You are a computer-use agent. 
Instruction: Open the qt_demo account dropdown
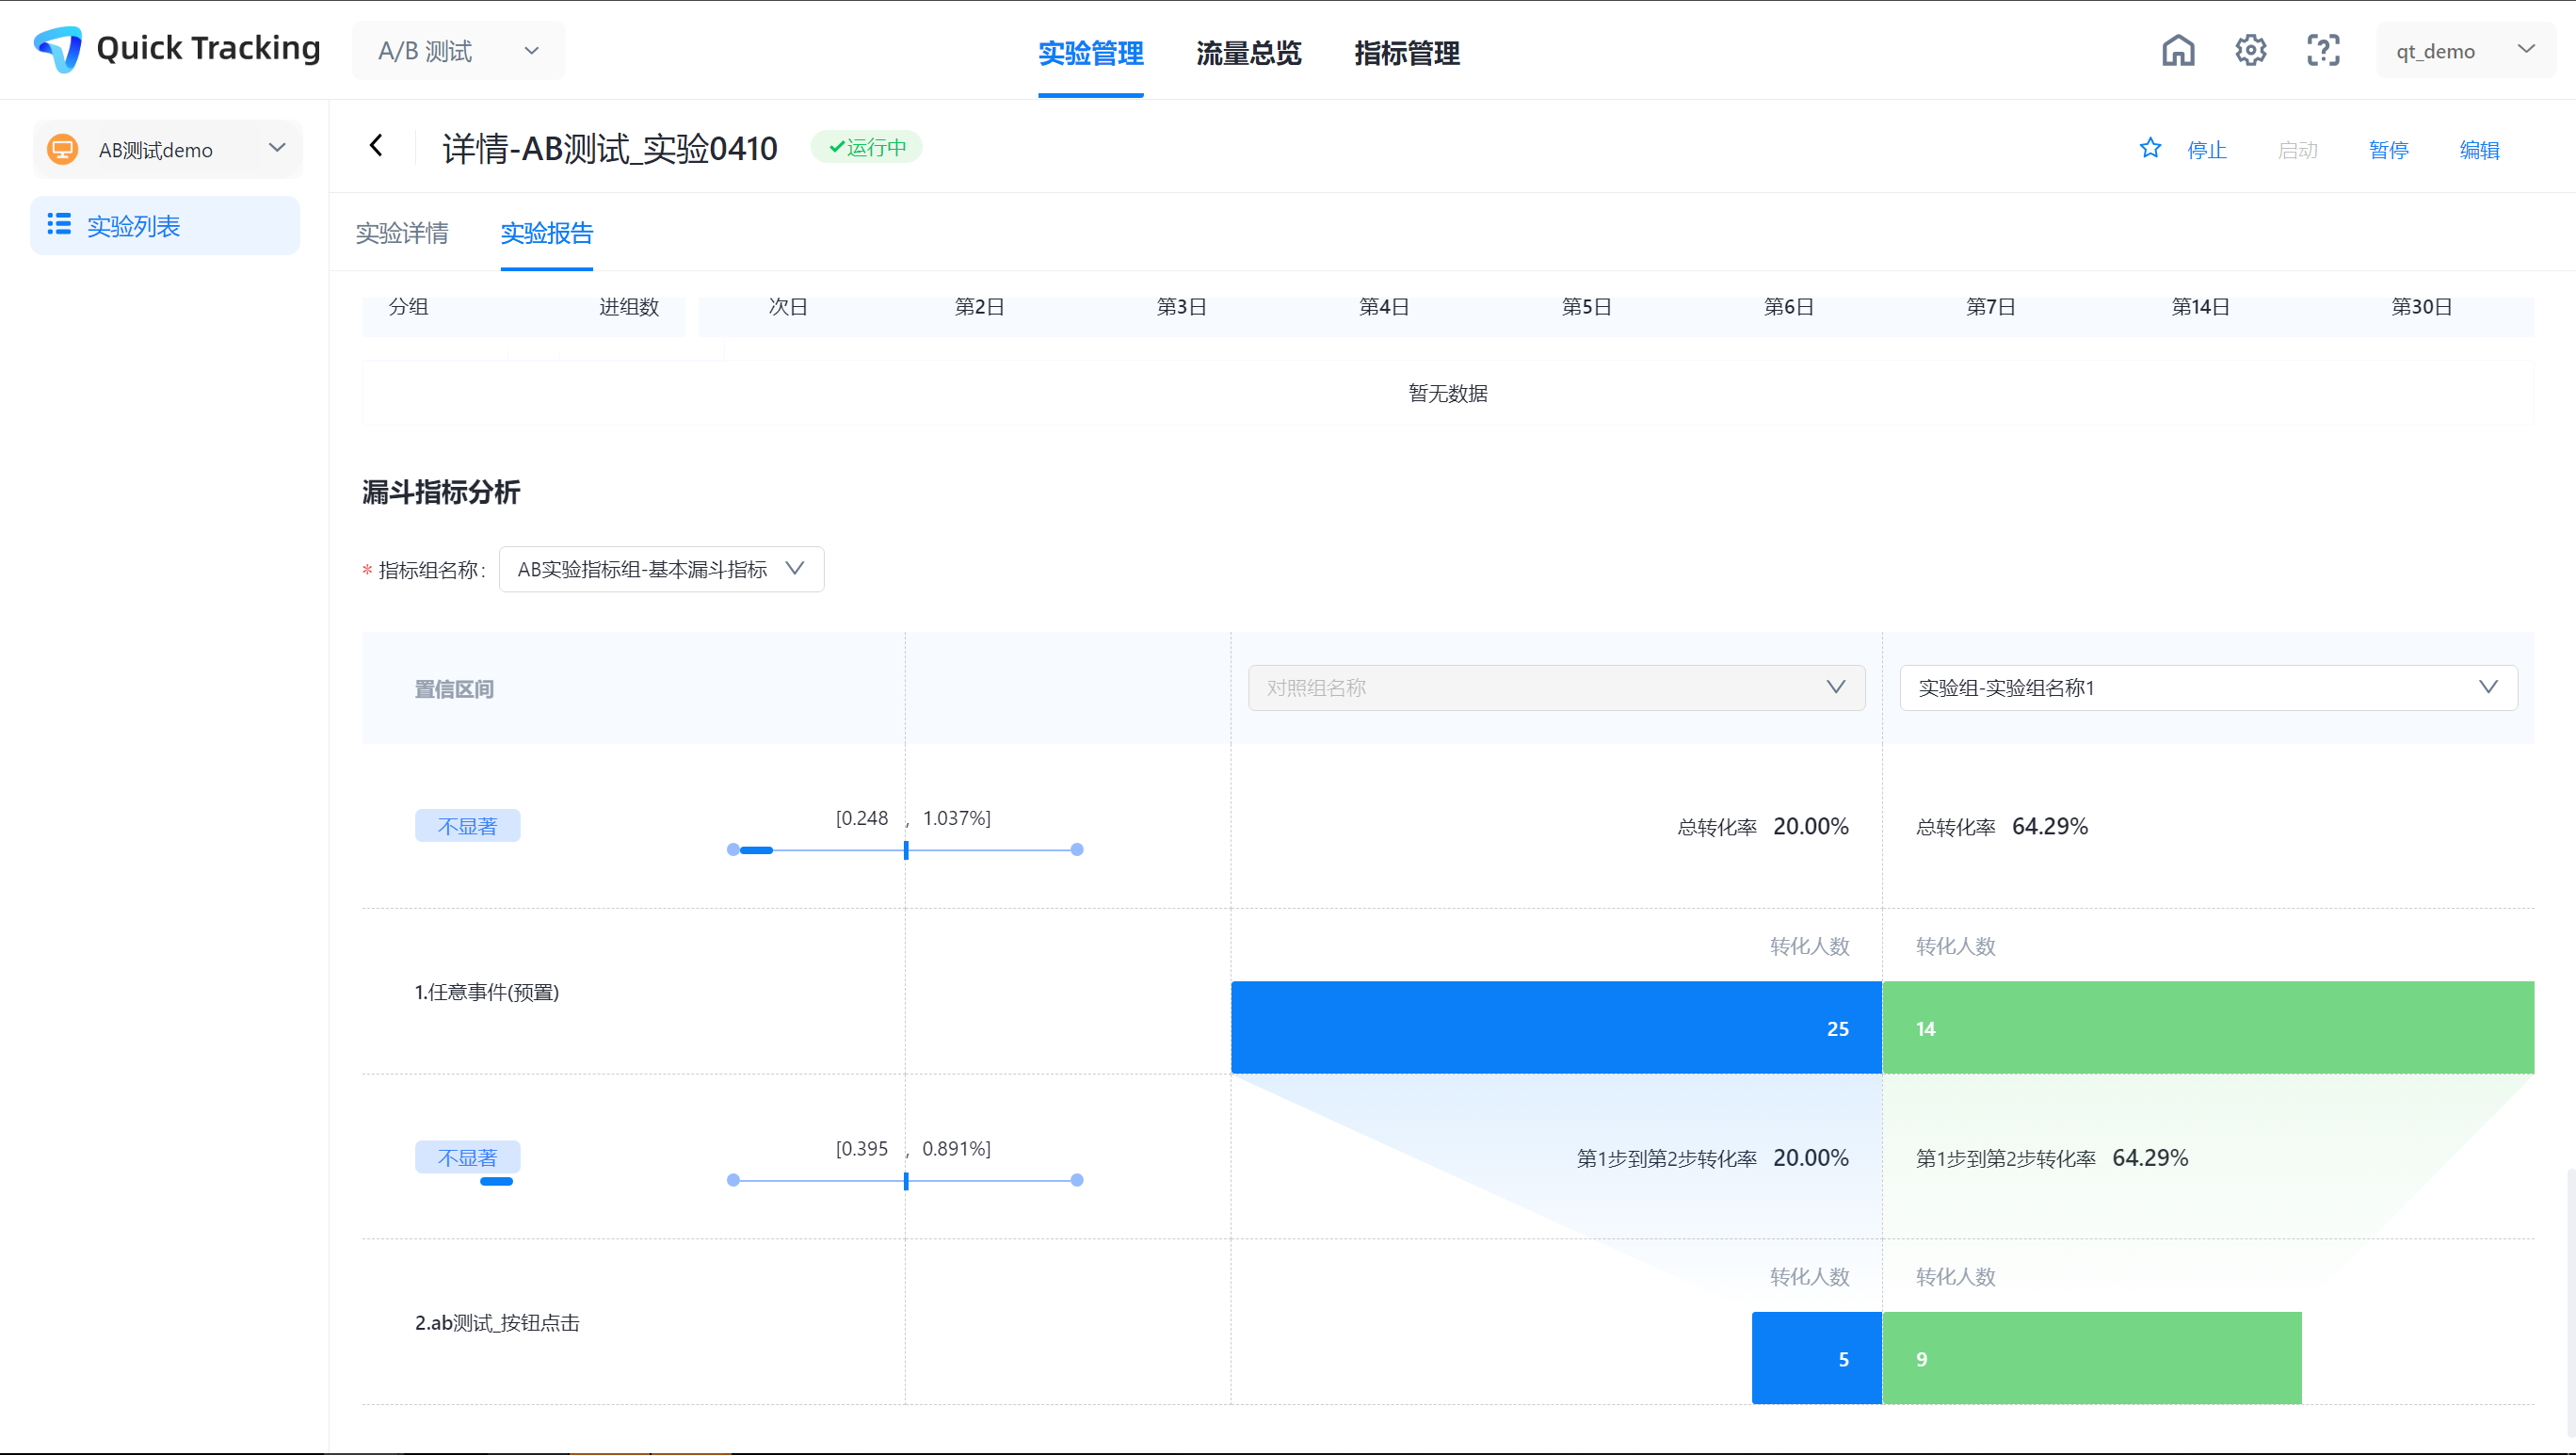2464,51
